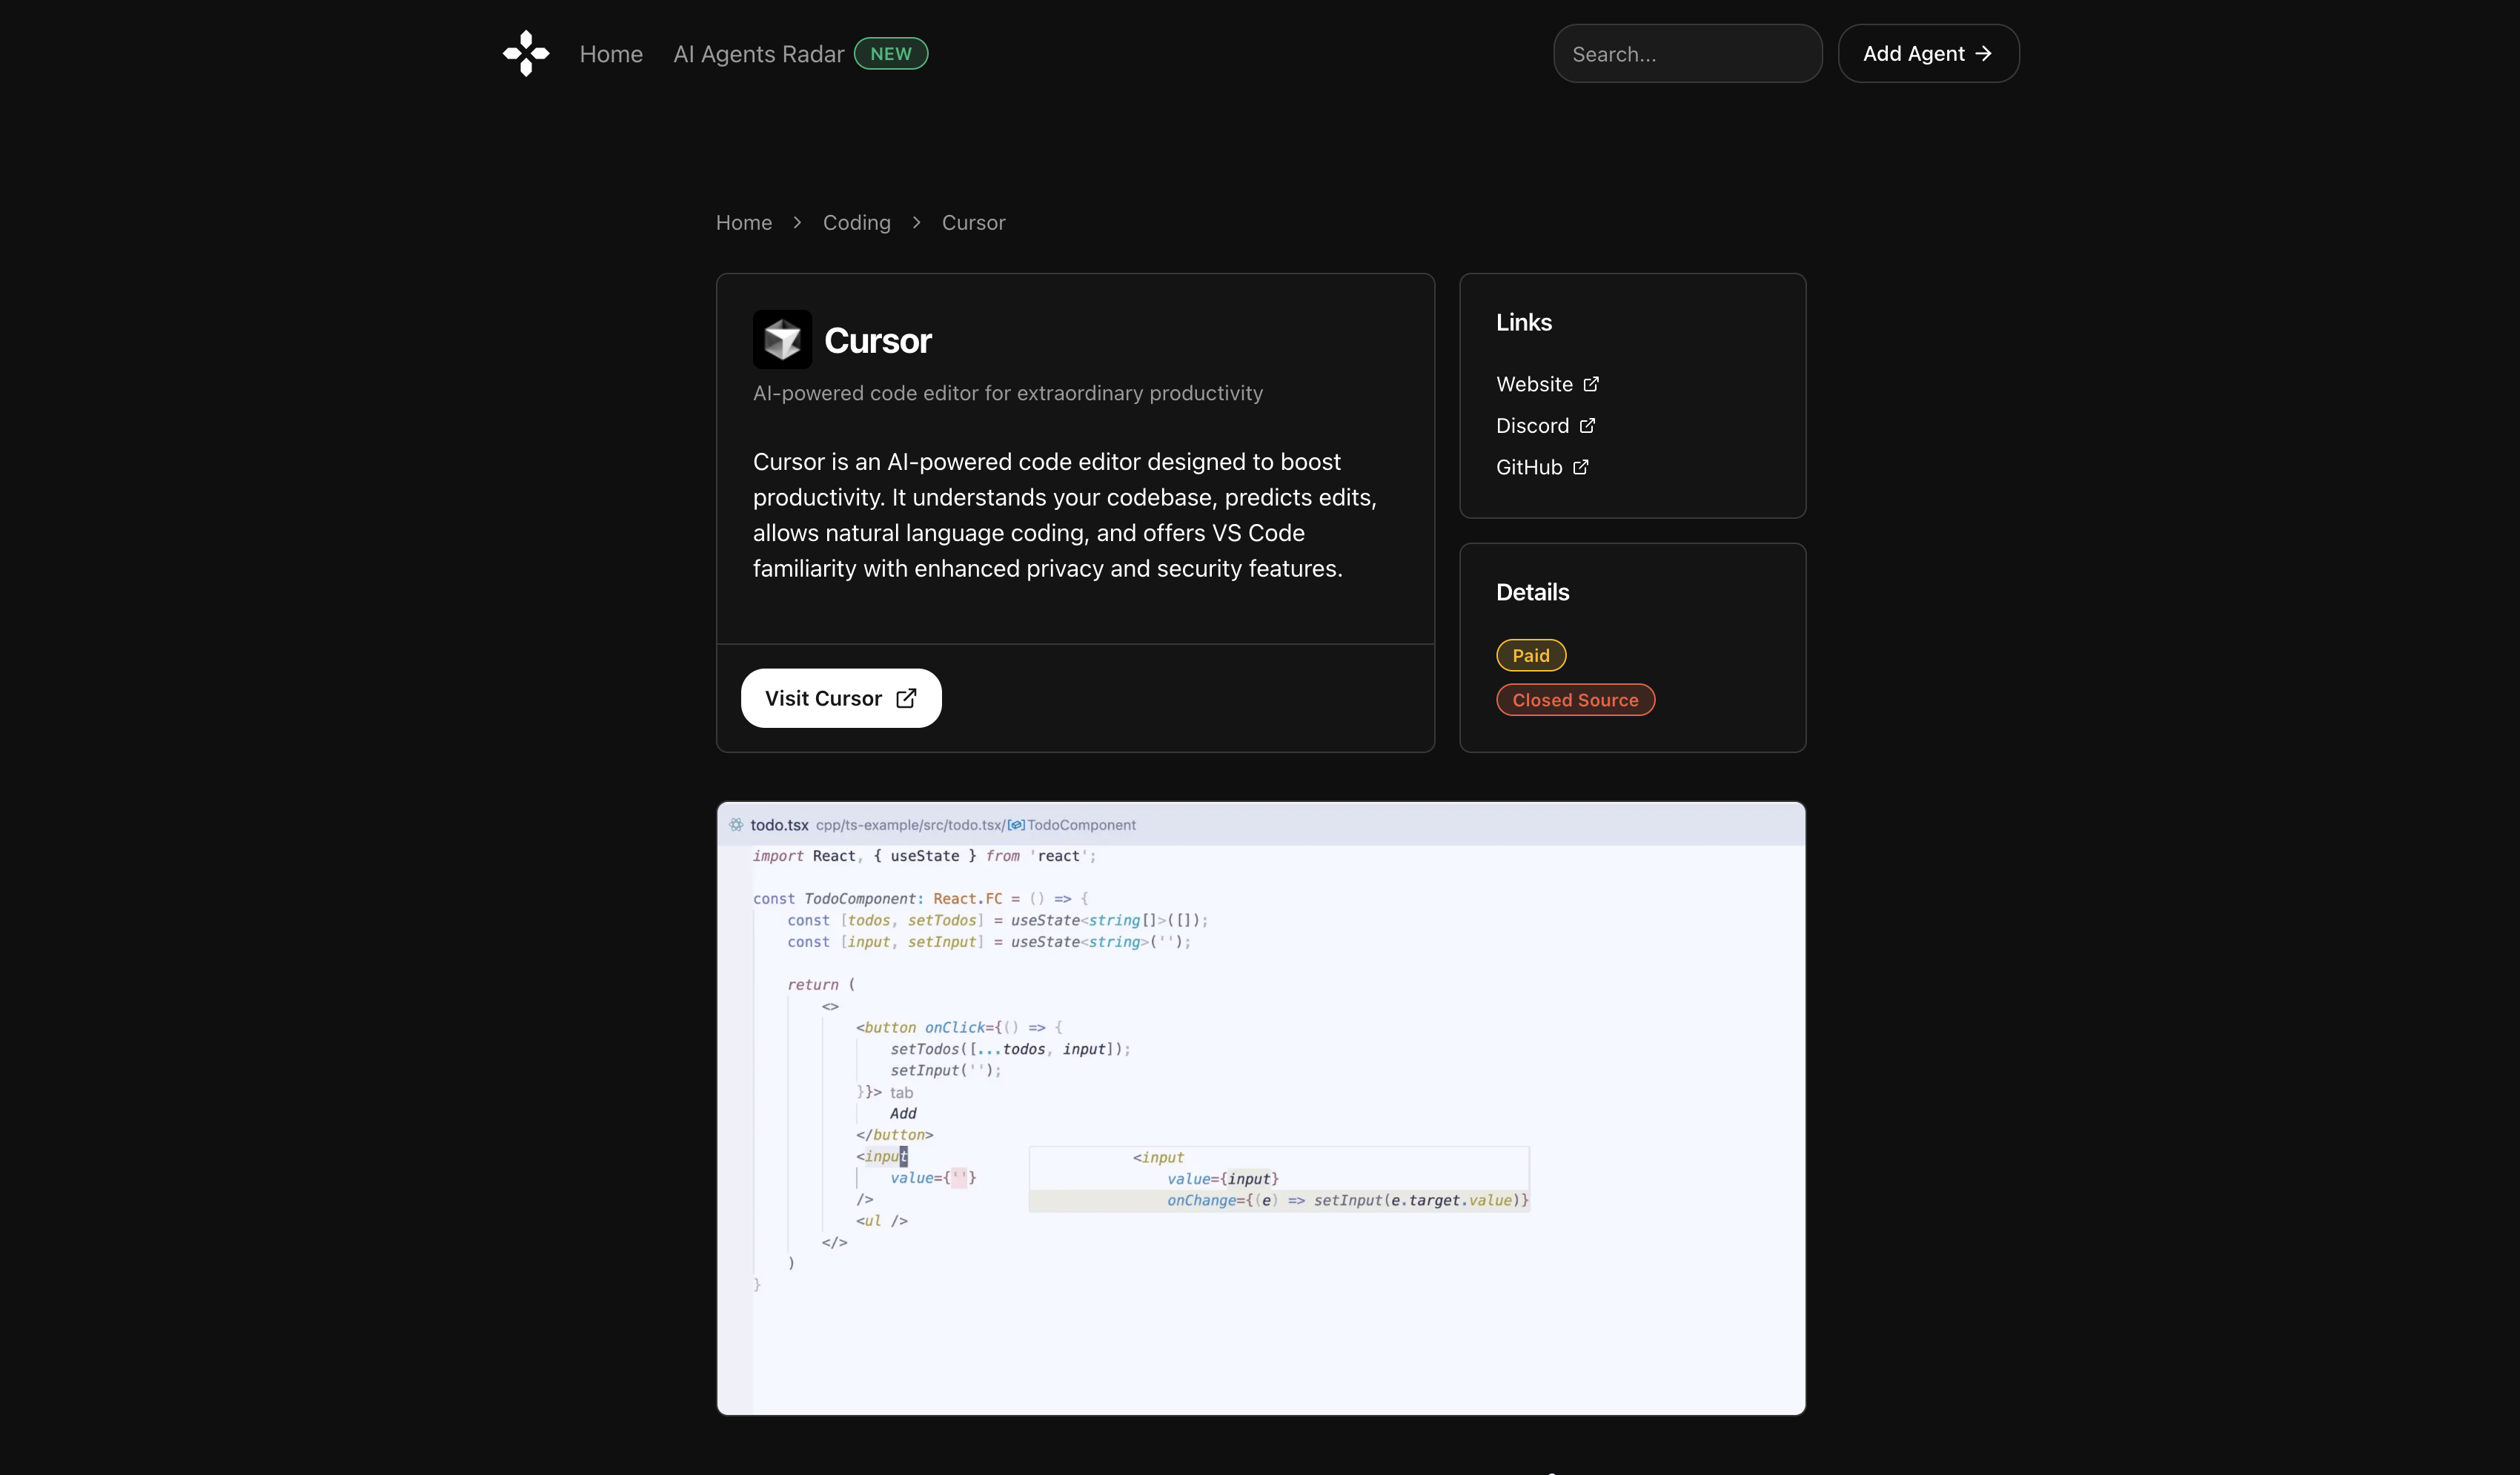Focus the Search input field
The height and width of the screenshot is (1475, 2520).
tap(1687, 54)
